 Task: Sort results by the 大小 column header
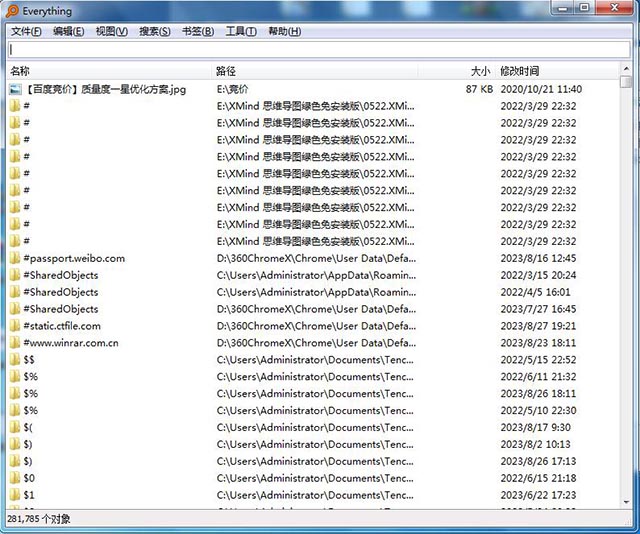pyautogui.click(x=456, y=71)
